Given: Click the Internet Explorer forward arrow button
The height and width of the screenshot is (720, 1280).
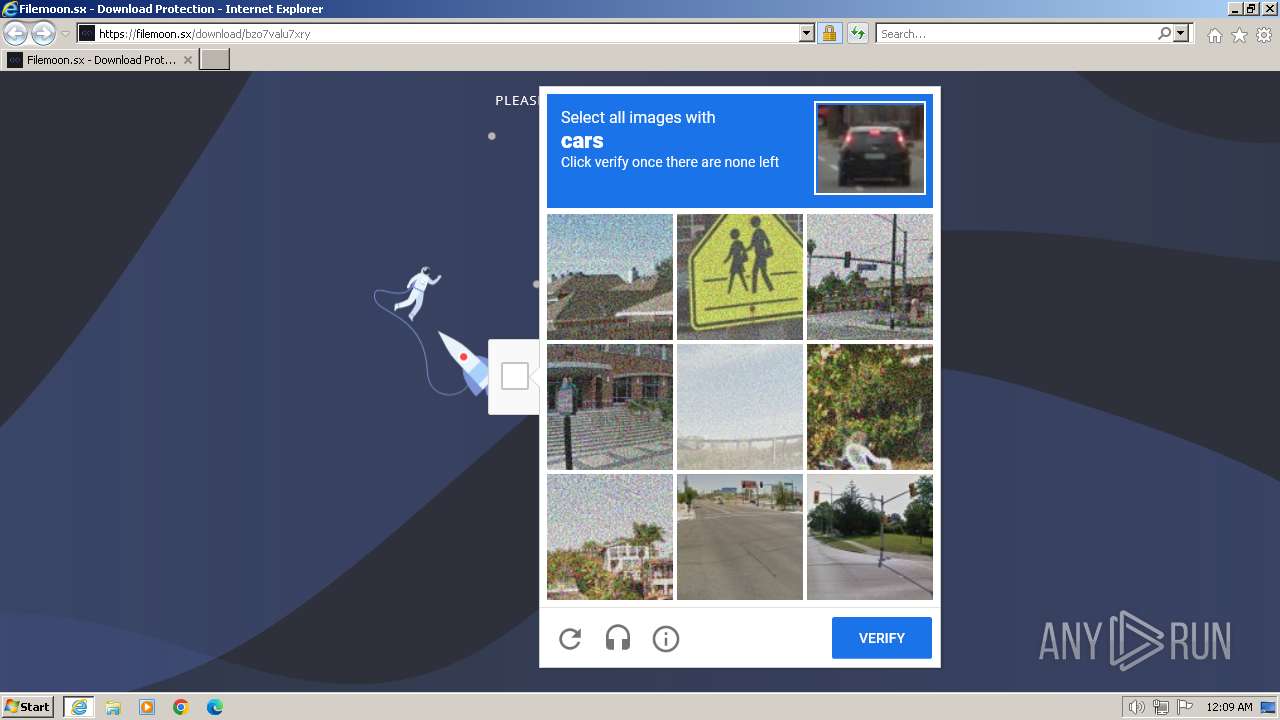Looking at the screenshot, I should pyautogui.click(x=43, y=33).
